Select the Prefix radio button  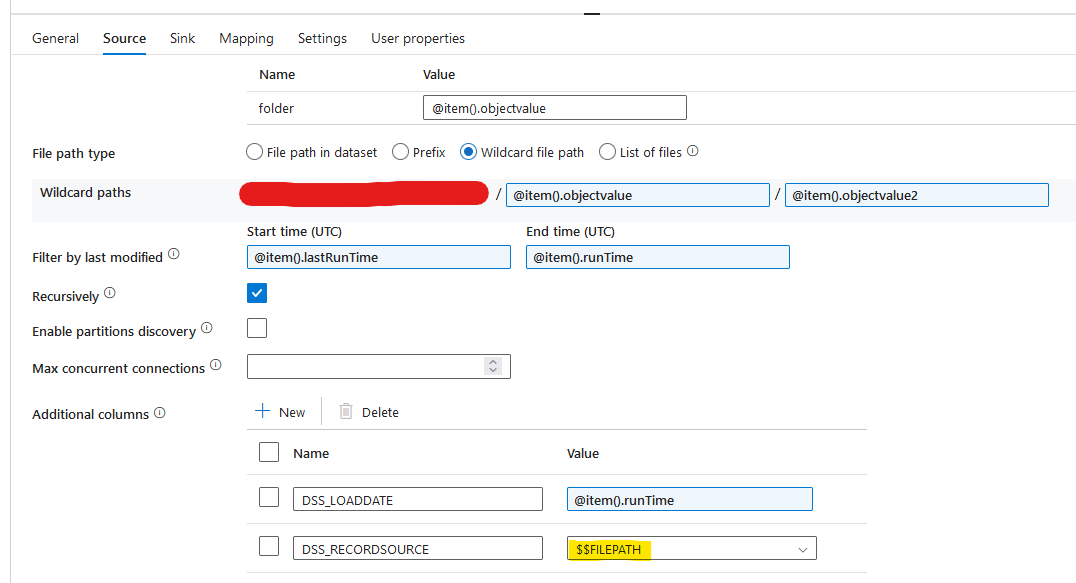point(400,151)
